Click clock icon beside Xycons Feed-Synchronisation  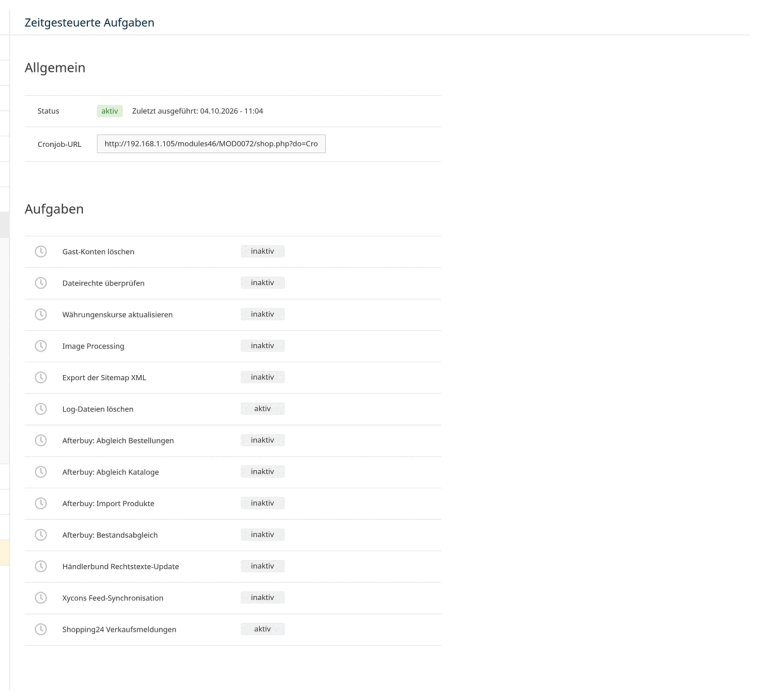(41, 598)
